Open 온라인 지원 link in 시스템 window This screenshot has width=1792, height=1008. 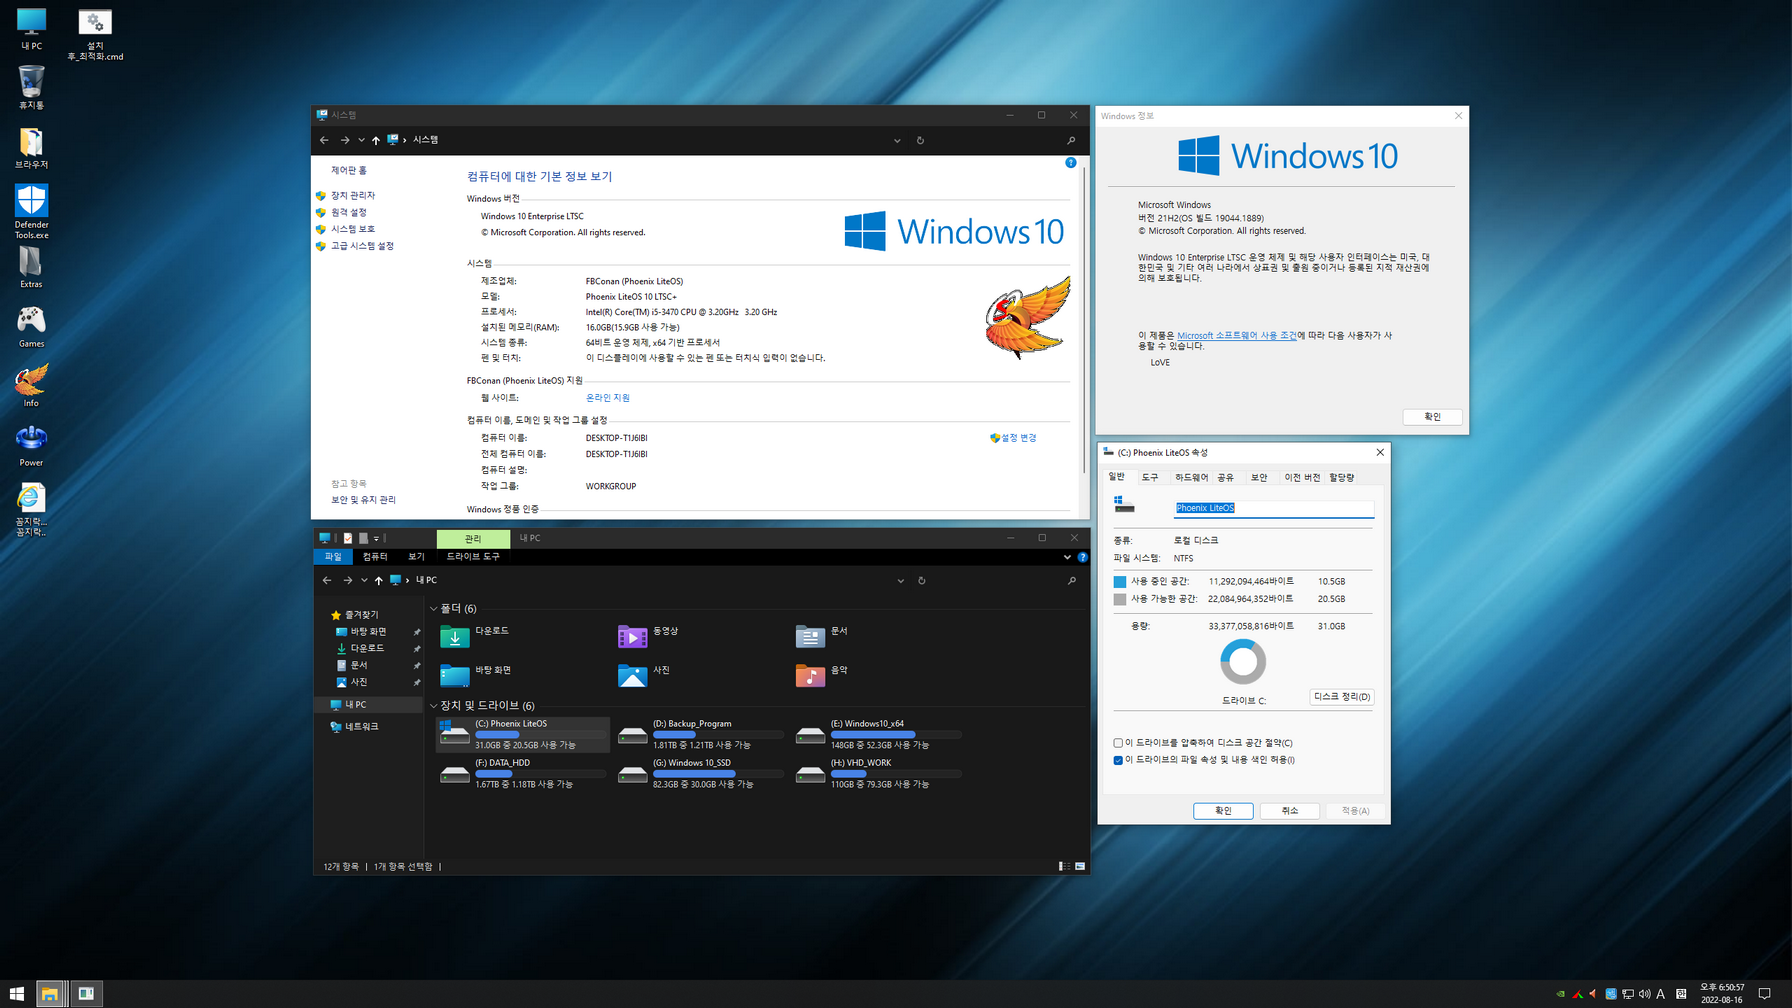607,398
